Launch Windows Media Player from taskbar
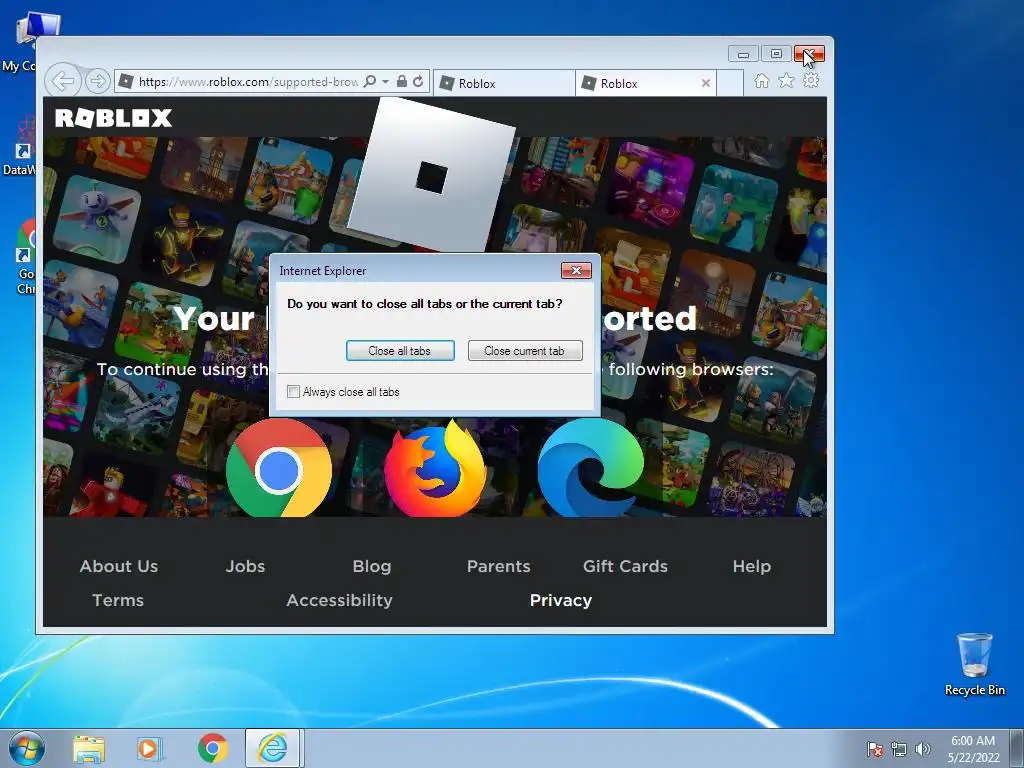Viewport: 1024px width, 768px height. (x=150, y=749)
